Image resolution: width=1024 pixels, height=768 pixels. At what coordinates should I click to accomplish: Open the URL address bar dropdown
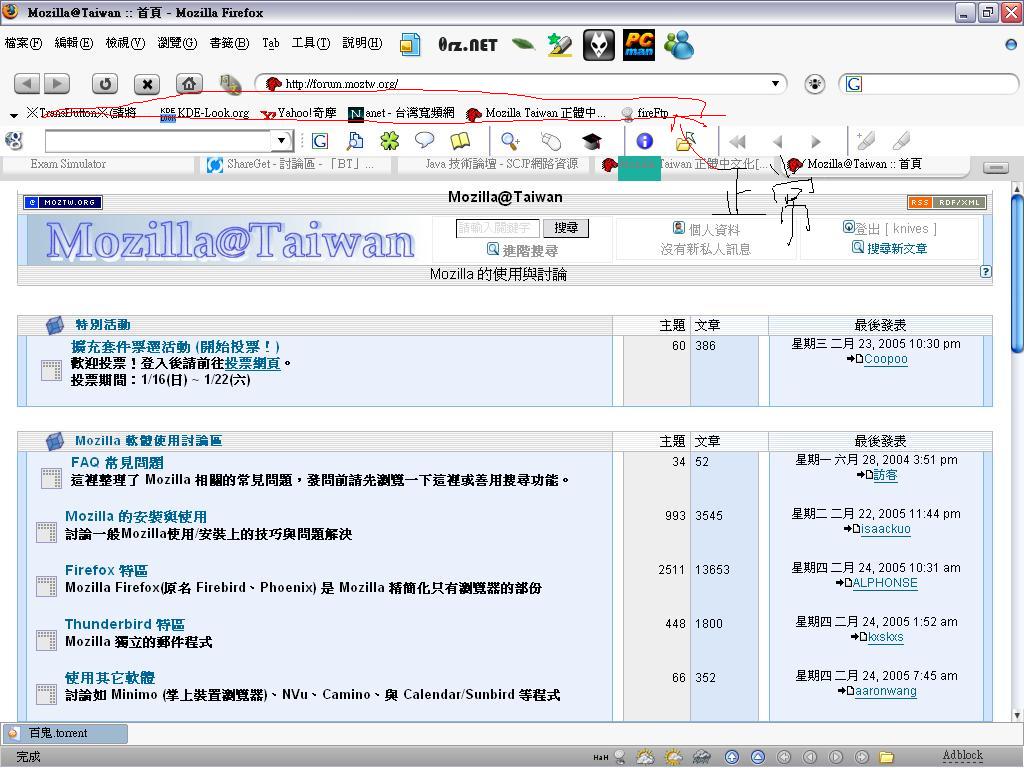775,84
